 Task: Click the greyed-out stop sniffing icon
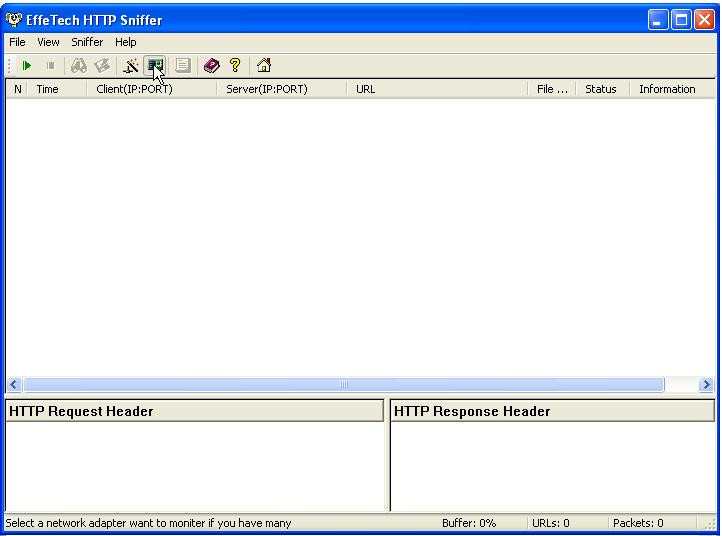(51, 66)
